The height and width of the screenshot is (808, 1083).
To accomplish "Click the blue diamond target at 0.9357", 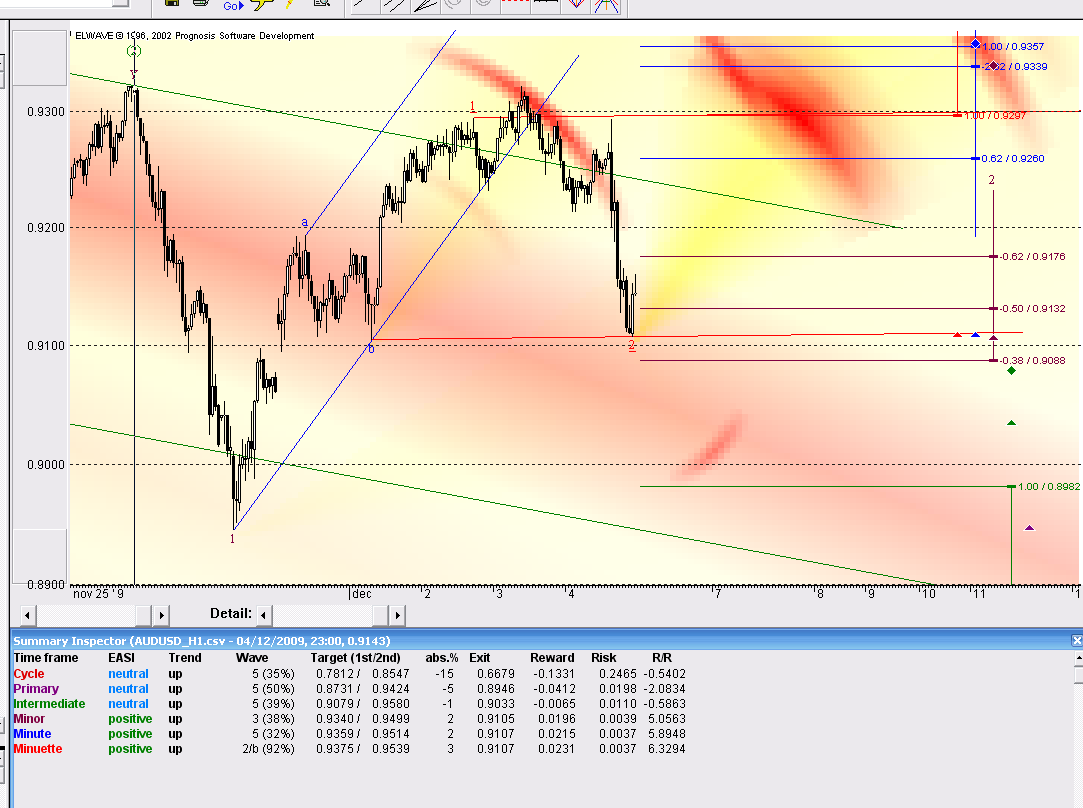I will (x=975, y=45).
